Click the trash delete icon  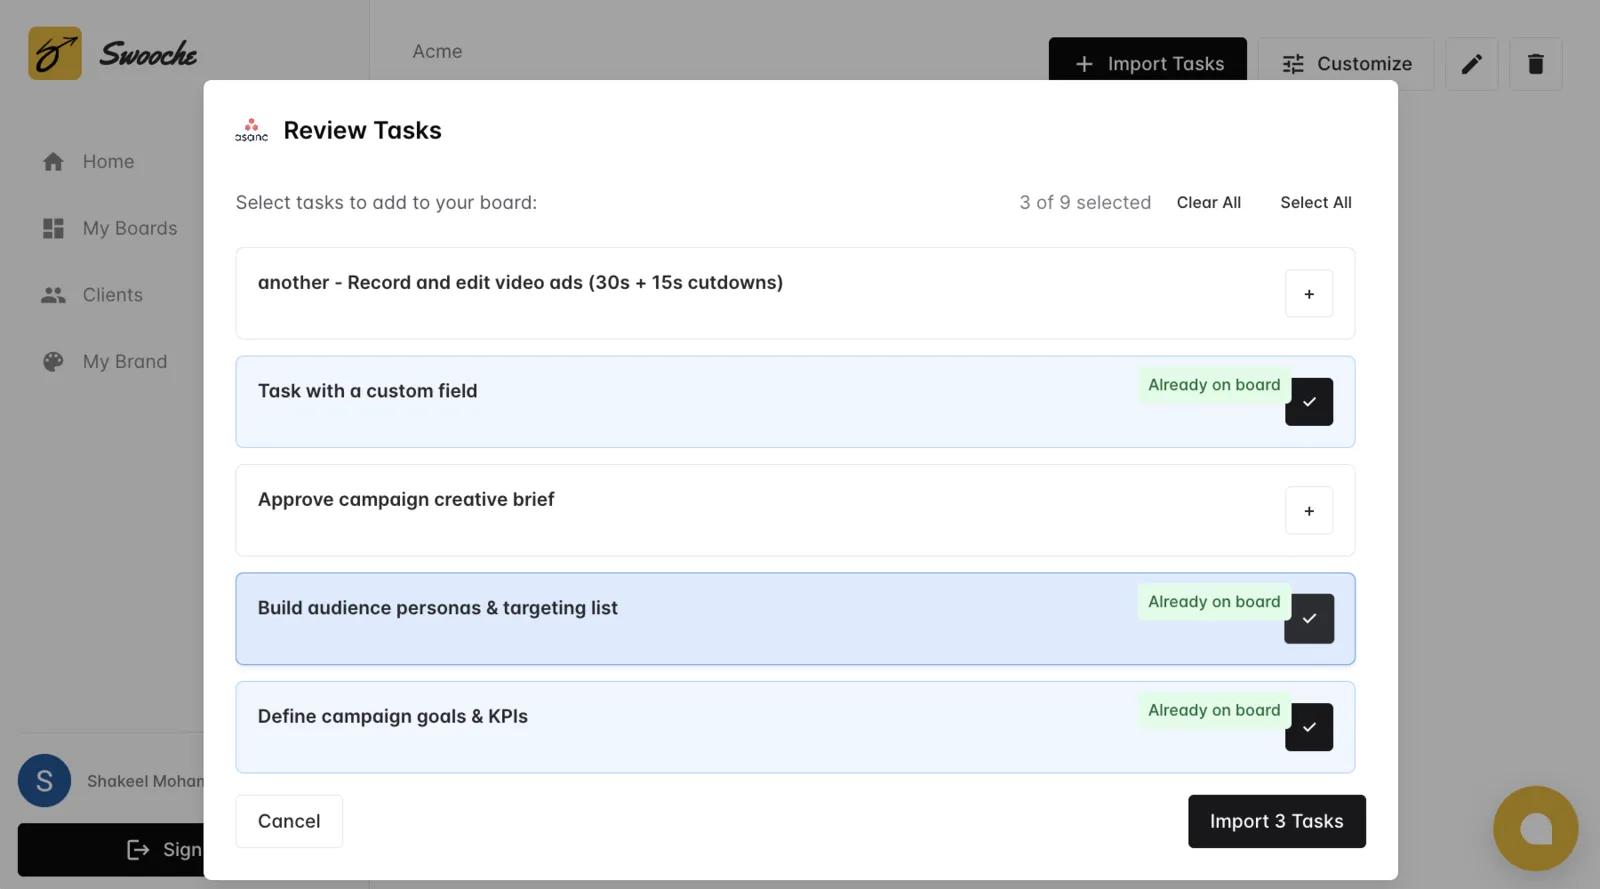pos(1535,64)
